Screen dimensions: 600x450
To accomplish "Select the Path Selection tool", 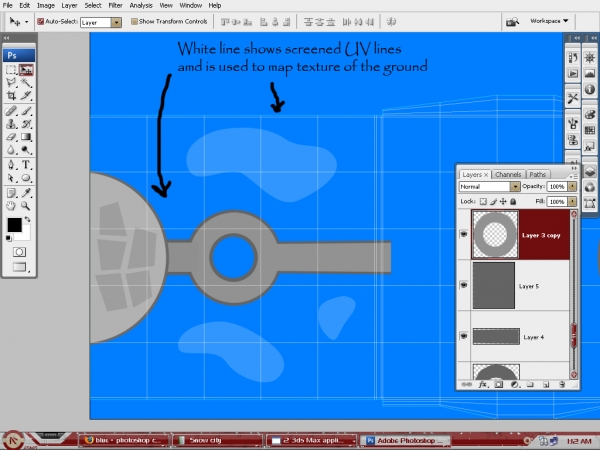I will point(11,178).
